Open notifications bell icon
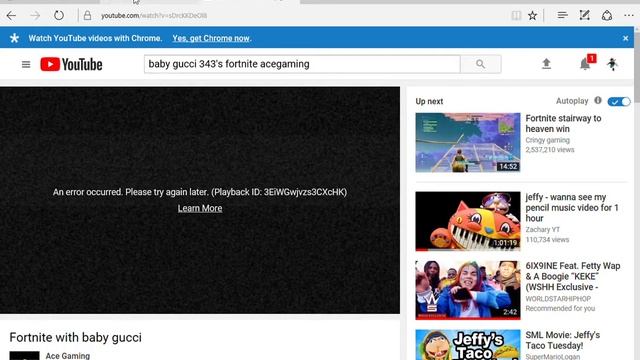The width and height of the screenshot is (640, 360). coord(585,64)
